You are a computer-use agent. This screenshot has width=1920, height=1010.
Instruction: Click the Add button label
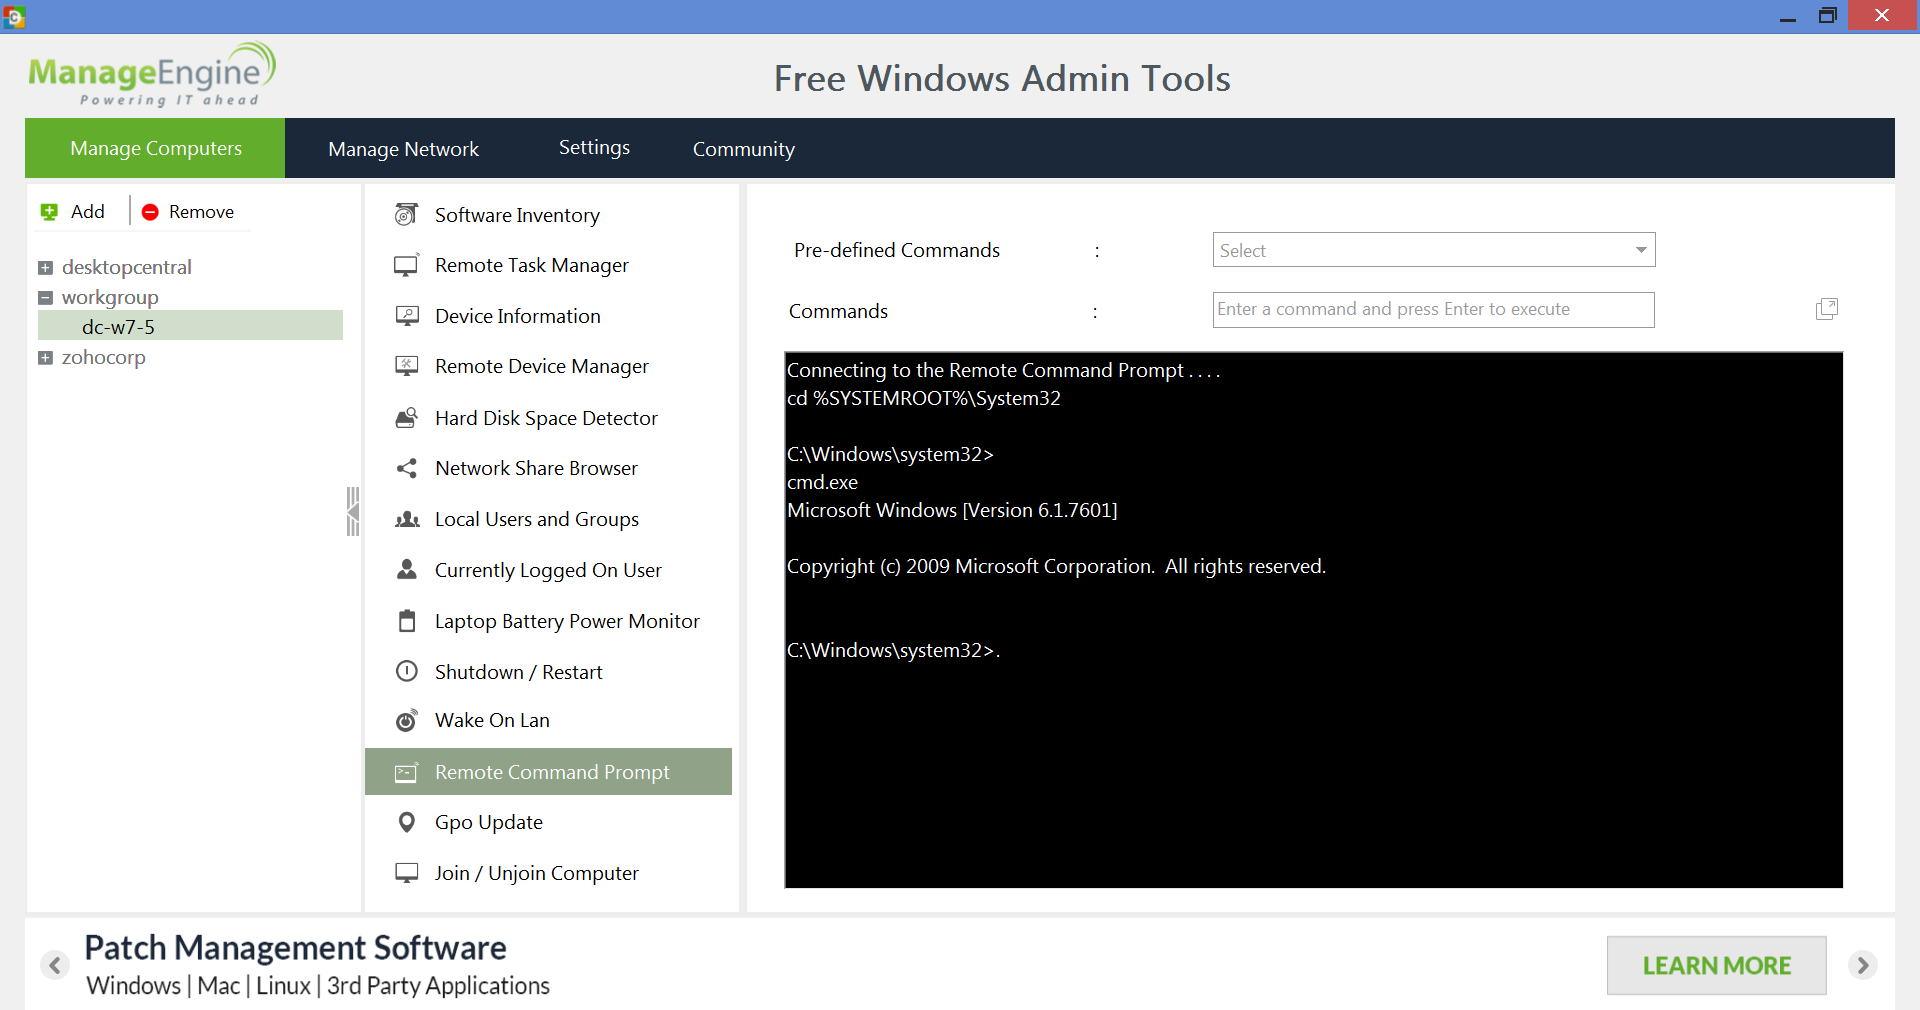pos(88,212)
